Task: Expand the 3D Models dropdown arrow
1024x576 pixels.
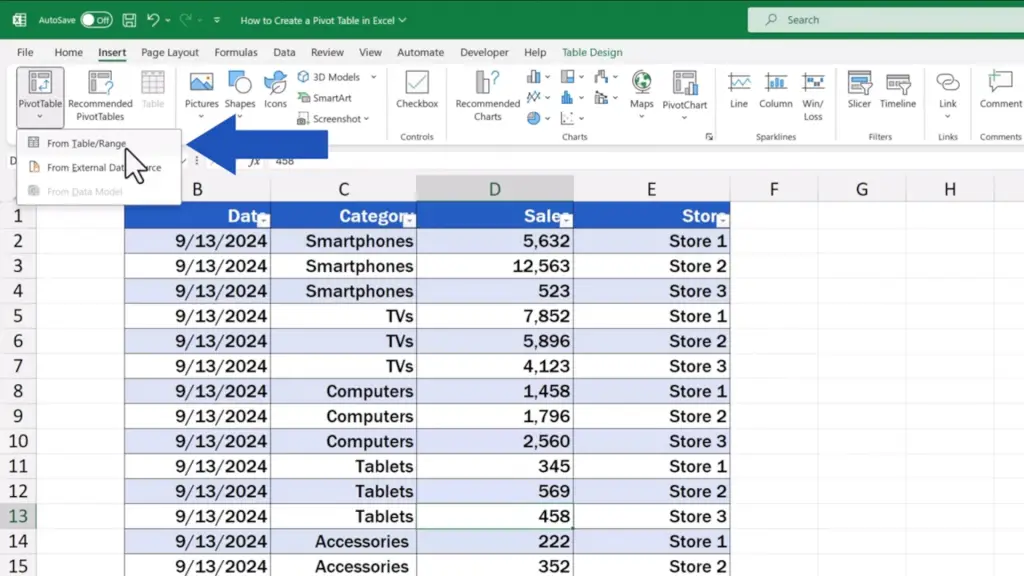Action: 374,77
